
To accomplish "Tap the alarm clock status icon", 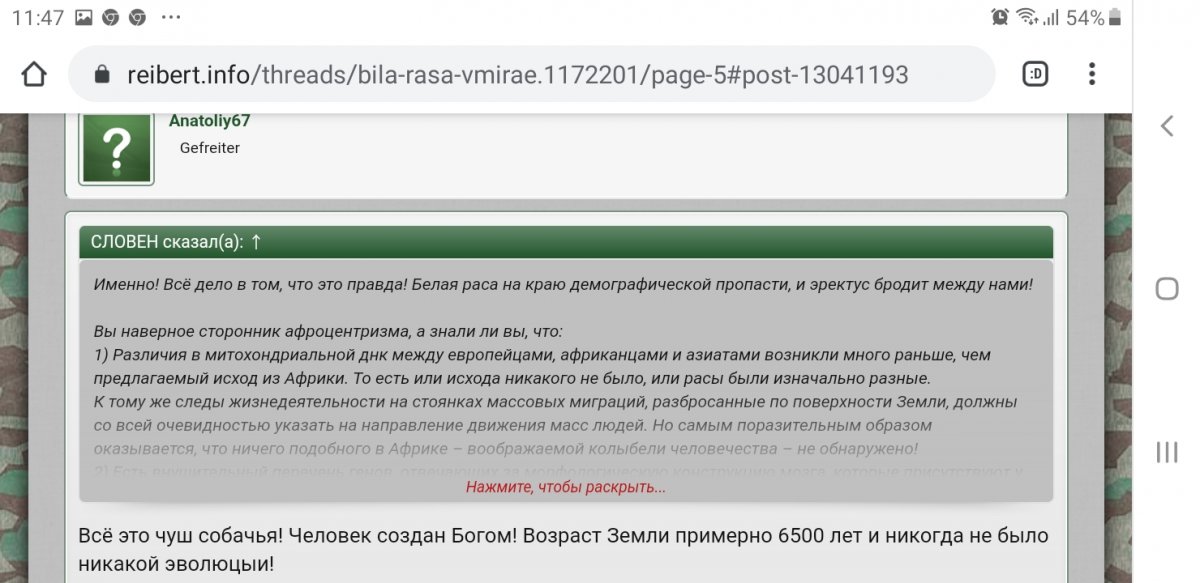I will 1000,17.
